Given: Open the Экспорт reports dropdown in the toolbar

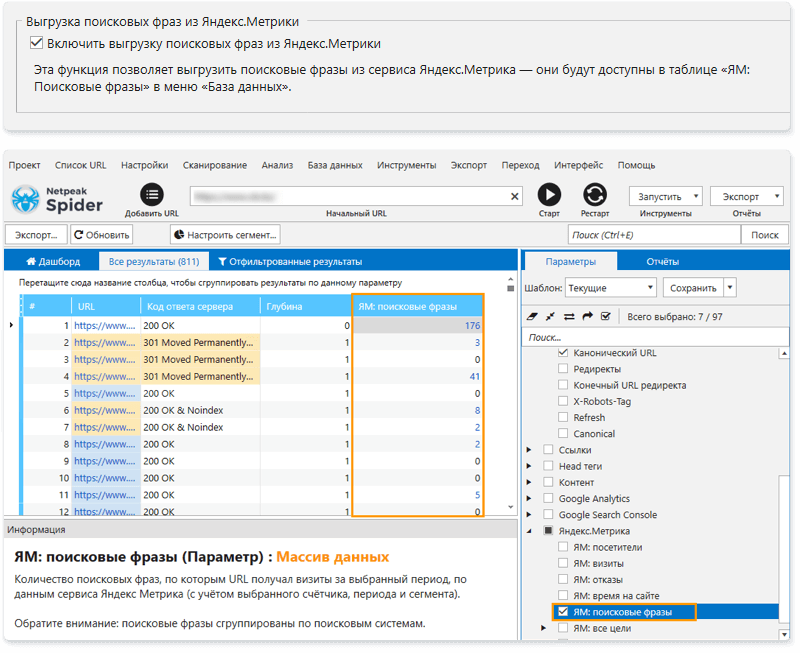Looking at the screenshot, I should [746, 196].
